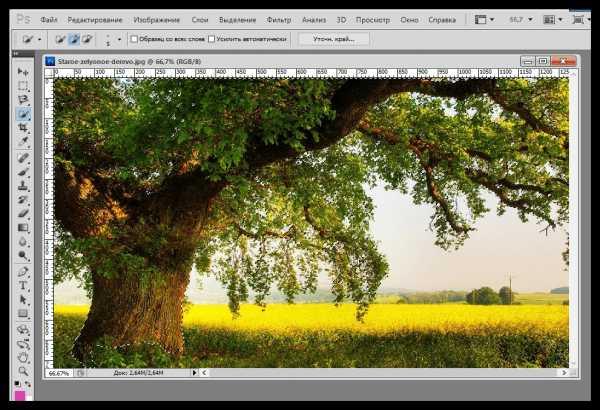Select the Clone Stamp tool

click(23, 186)
